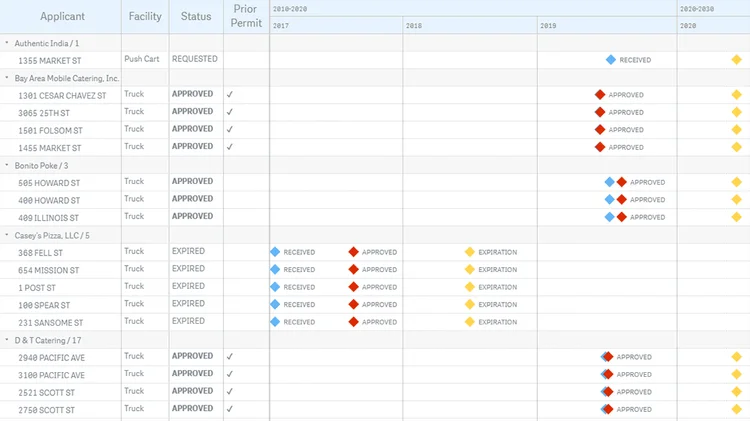Select blue Received diamond on 1 Post St row
750x421 pixels.
275,287
